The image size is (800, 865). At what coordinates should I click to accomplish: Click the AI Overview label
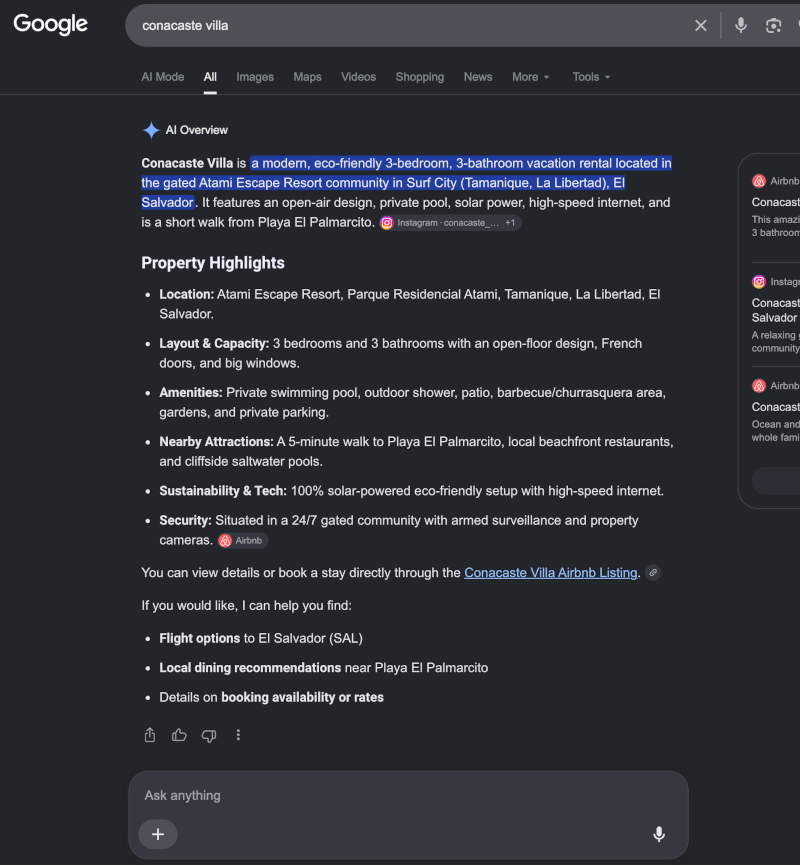click(x=196, y=130)
